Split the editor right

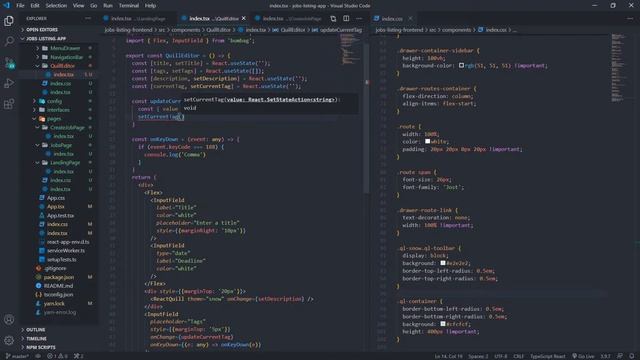346,18
